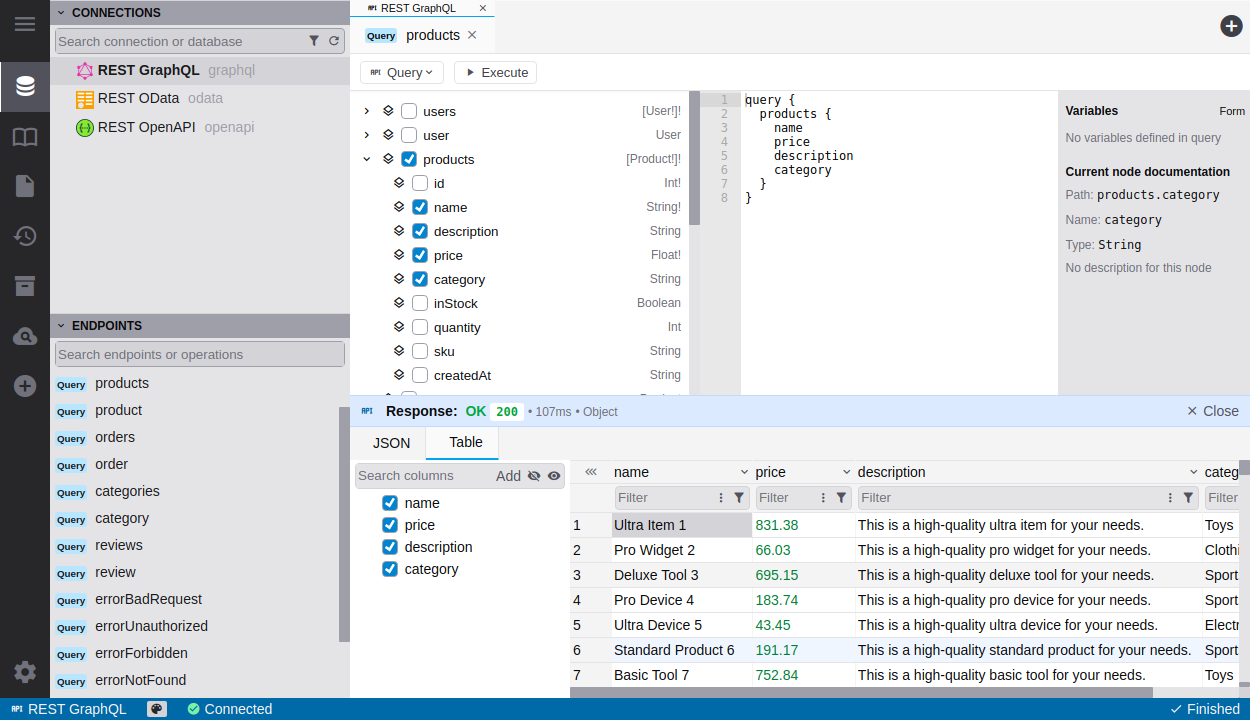The height and width of the screenshot is (720, 1250).
Task: Show all columns with the eye icon
Action: 554,475
